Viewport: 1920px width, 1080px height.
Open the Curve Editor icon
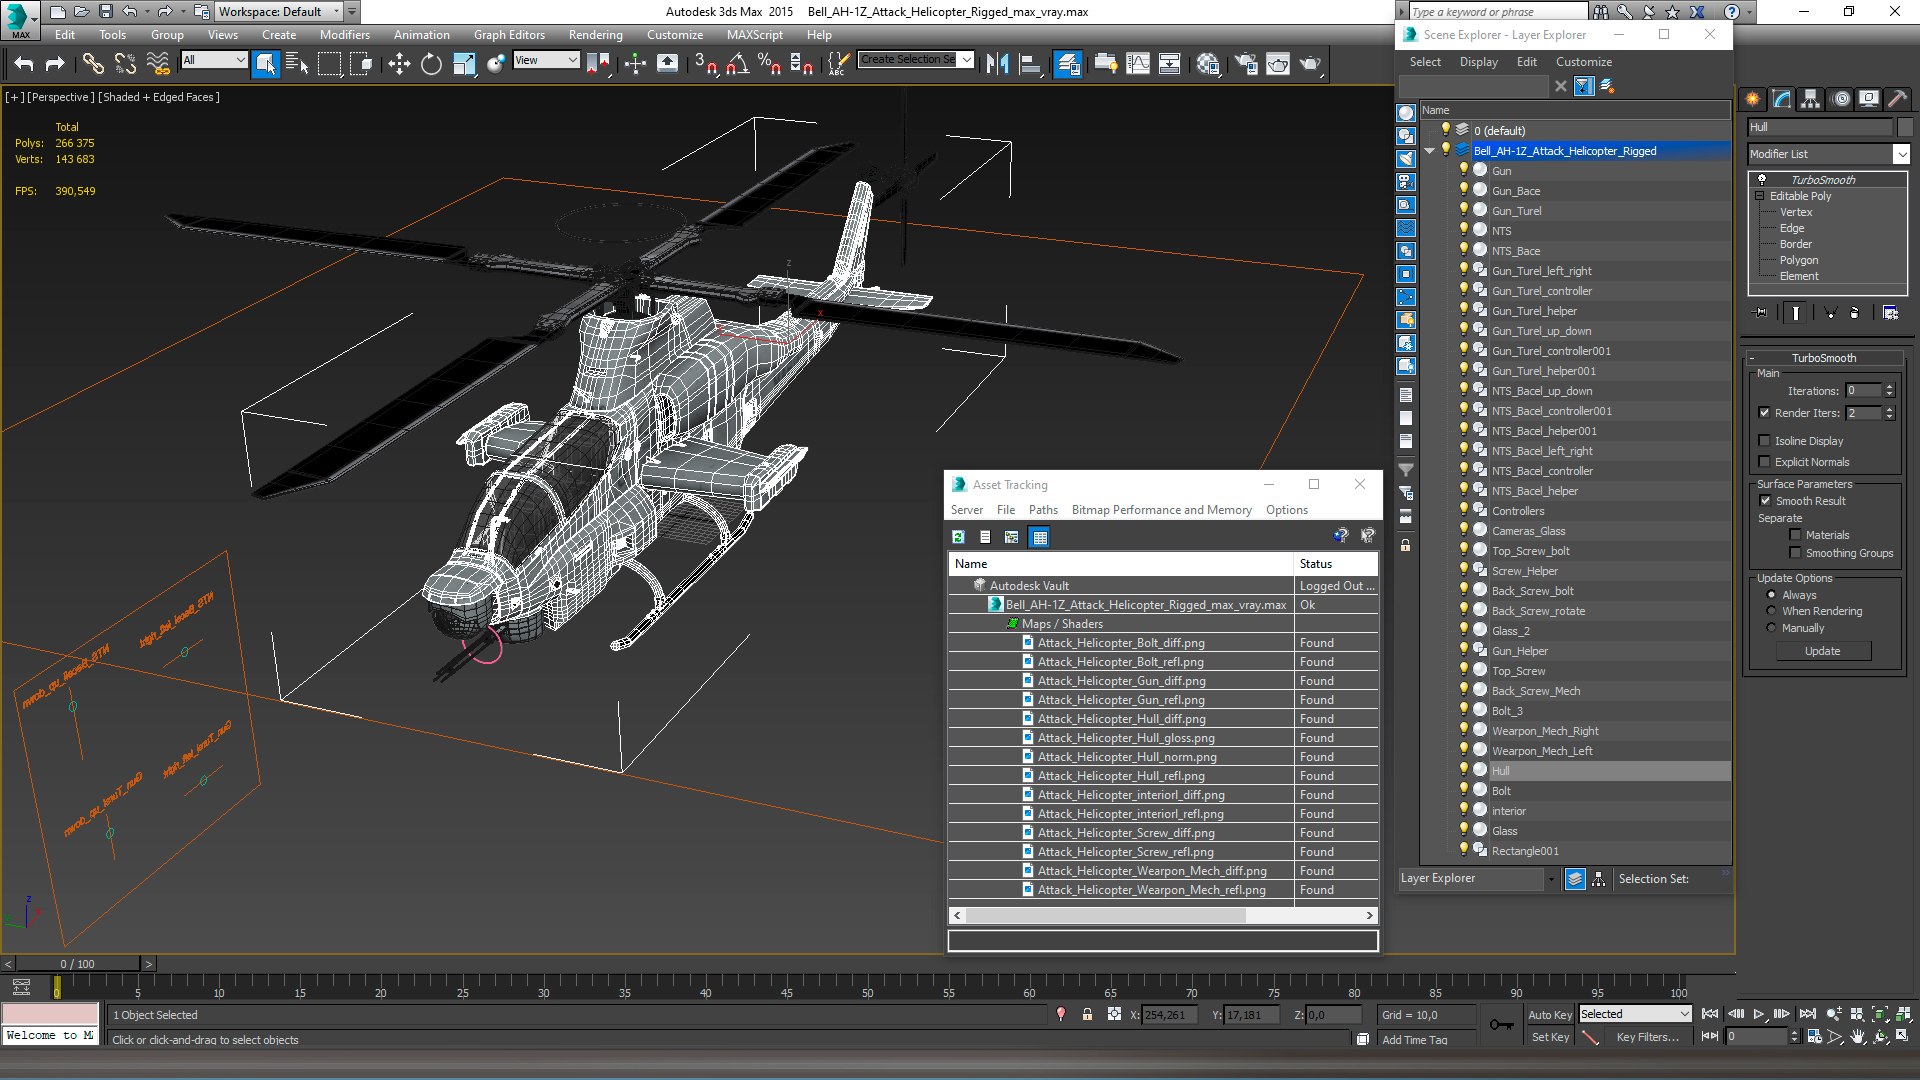[x=1138, y=64]
